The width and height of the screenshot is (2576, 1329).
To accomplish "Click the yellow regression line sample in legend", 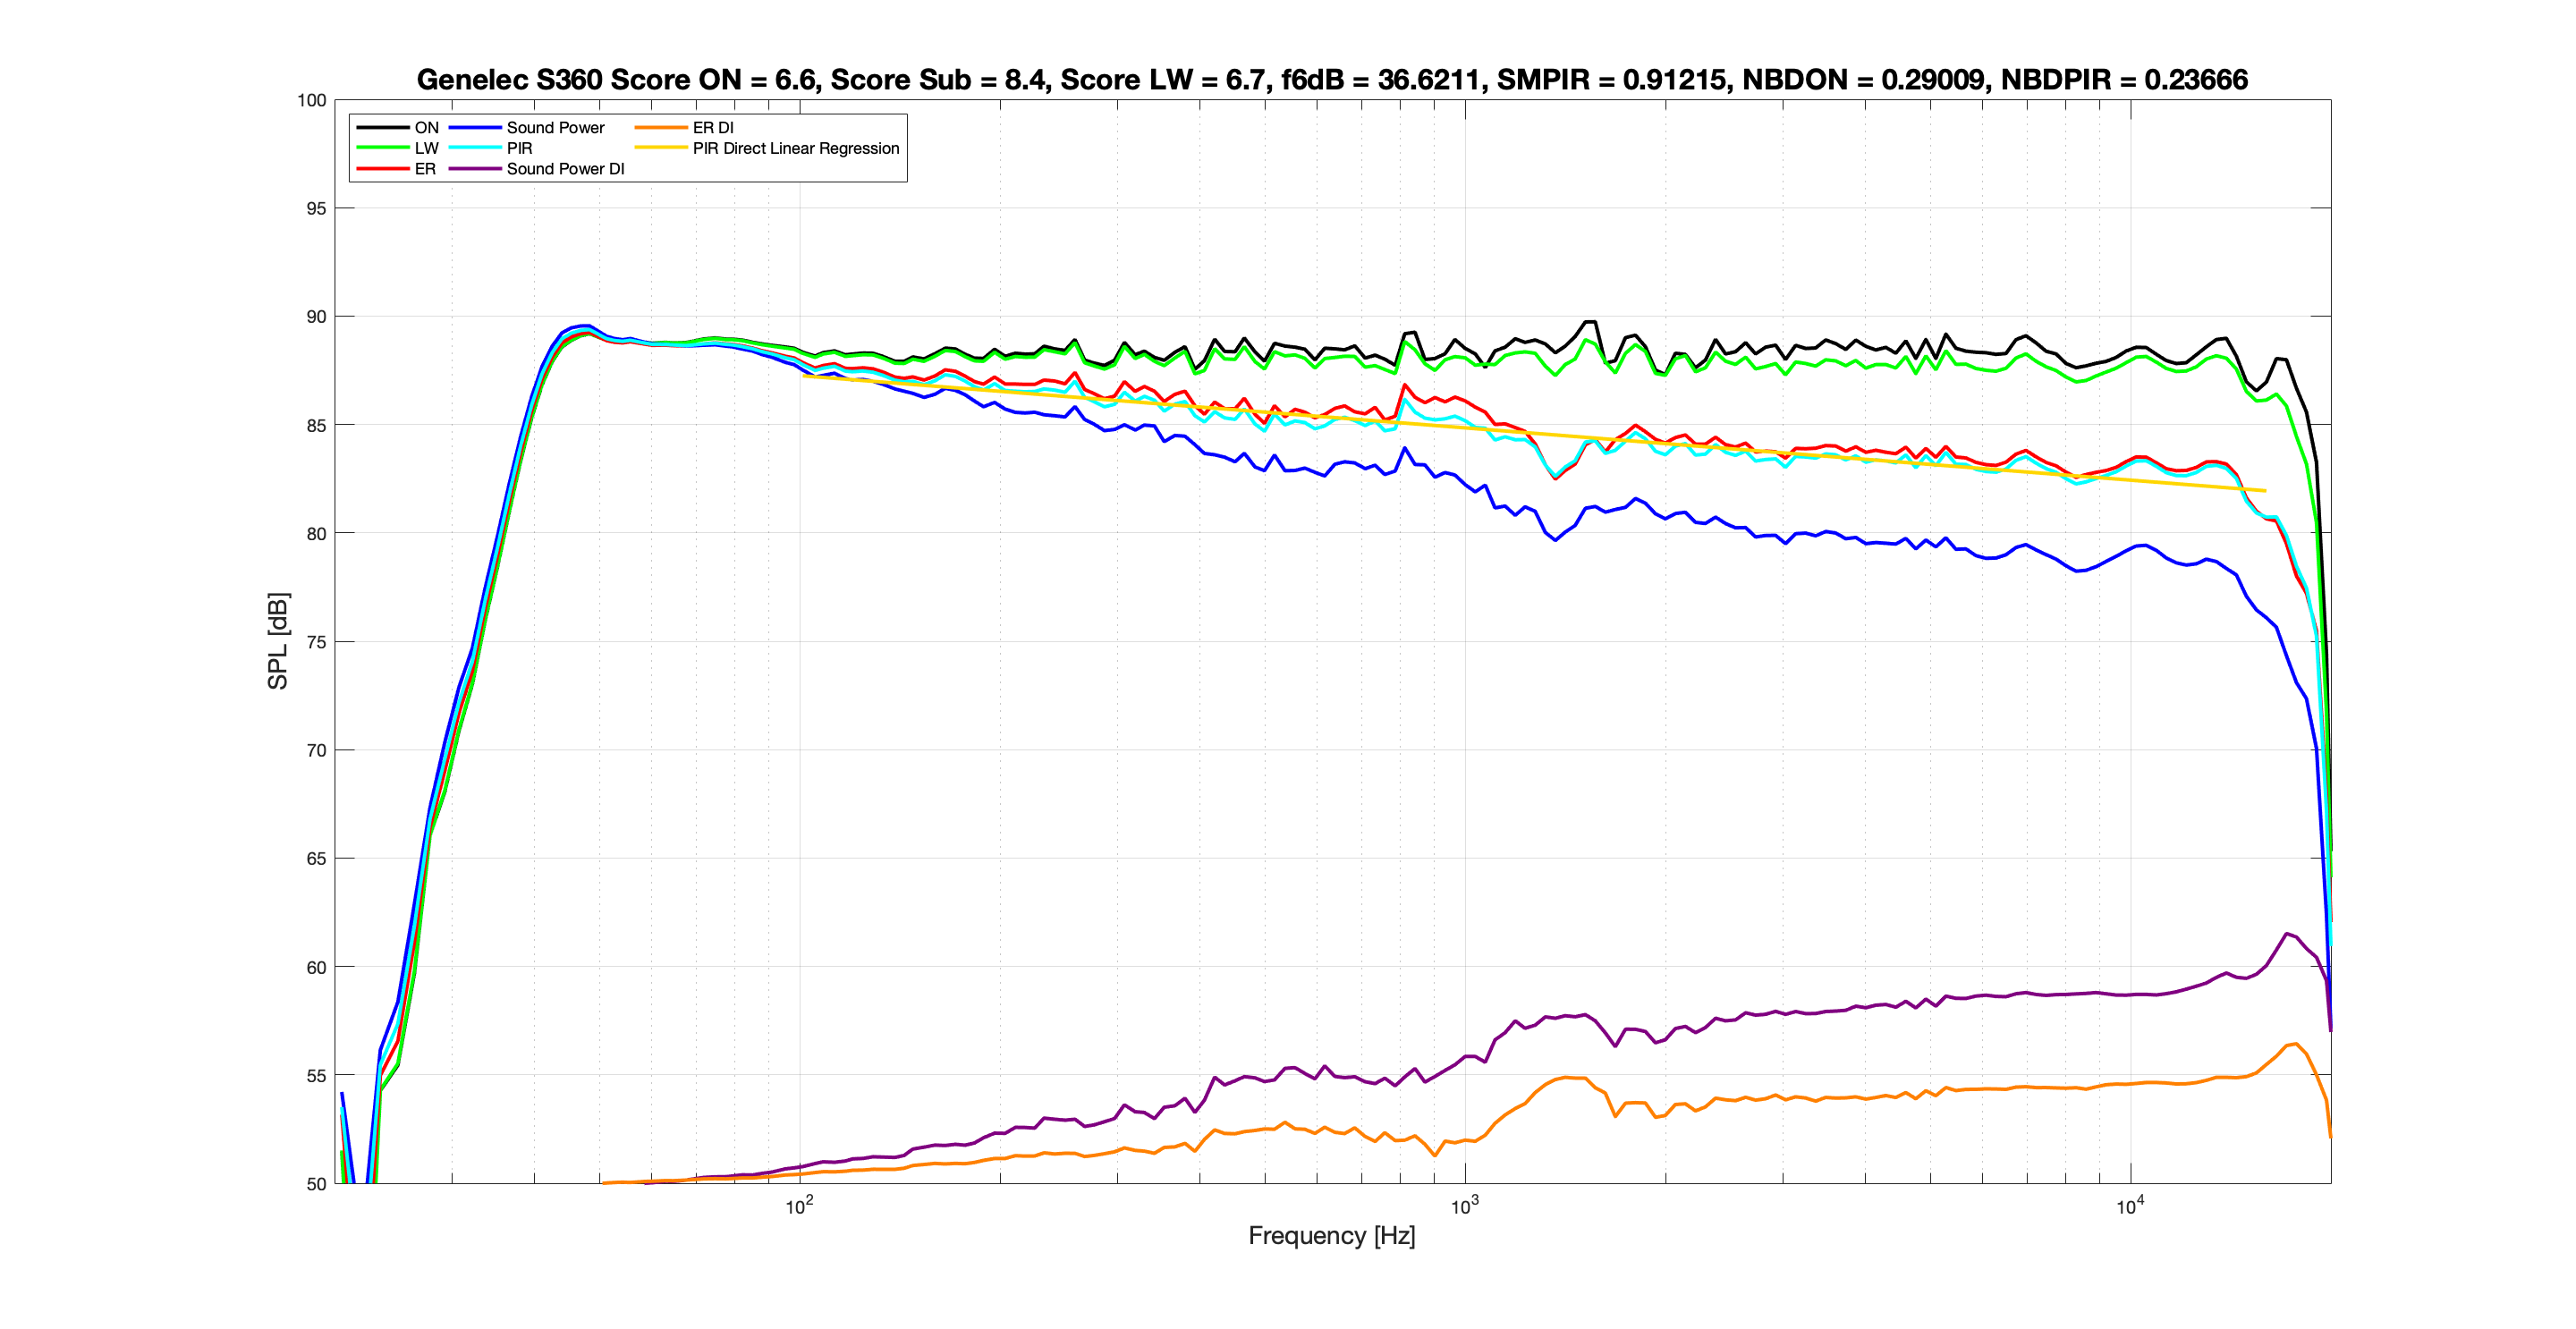I will pos(660,148).
